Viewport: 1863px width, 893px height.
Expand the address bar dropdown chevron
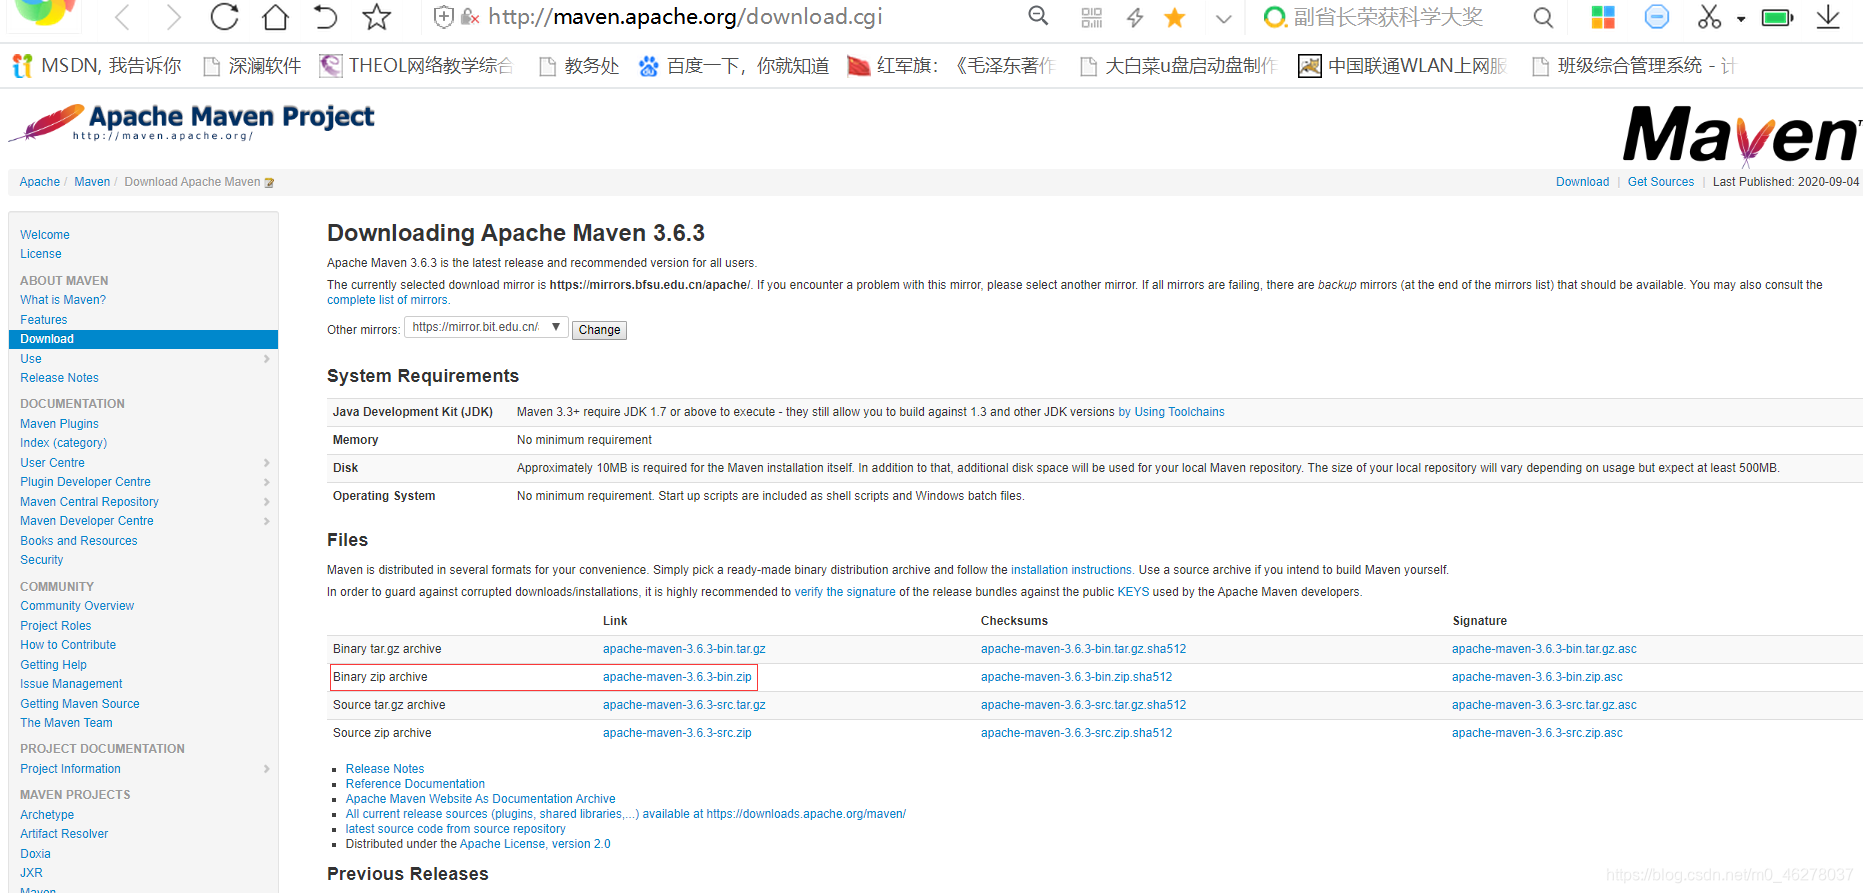[1223, 18]
